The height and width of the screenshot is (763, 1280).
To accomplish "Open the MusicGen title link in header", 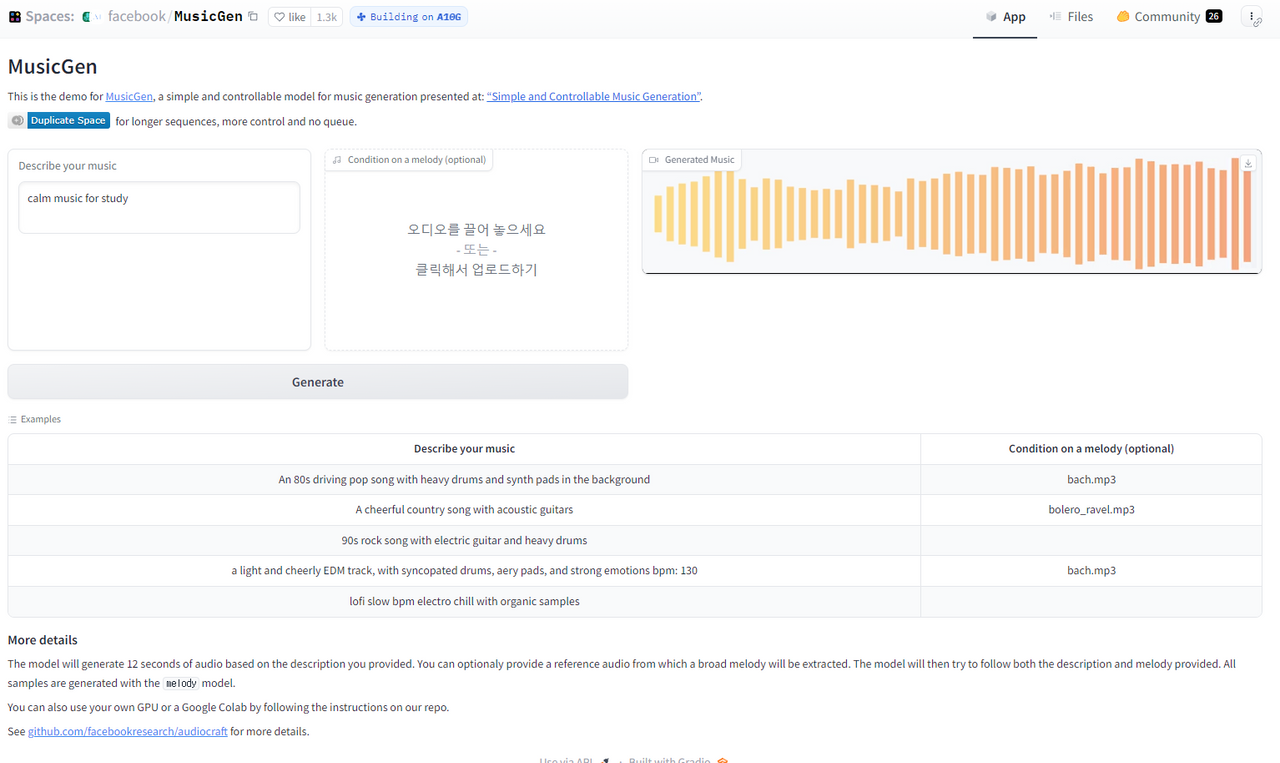I will (208, 17).
